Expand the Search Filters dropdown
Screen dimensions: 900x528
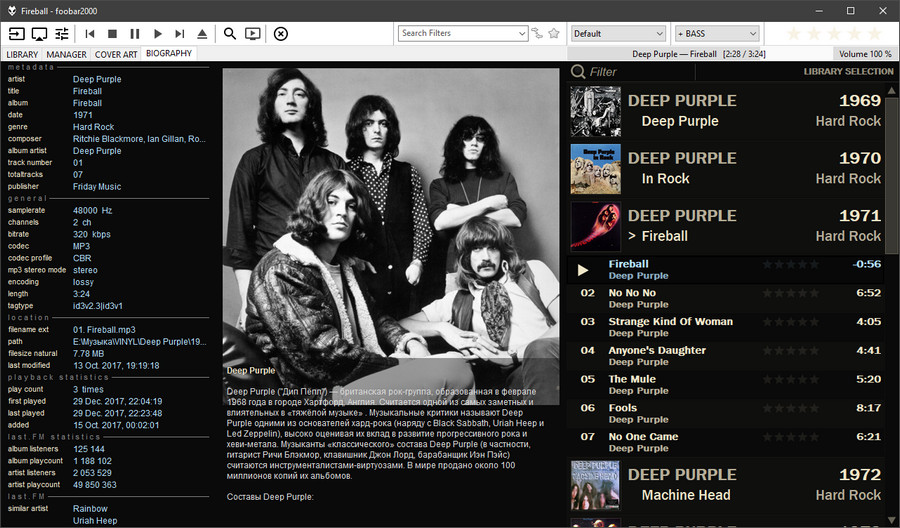[522, 33]
